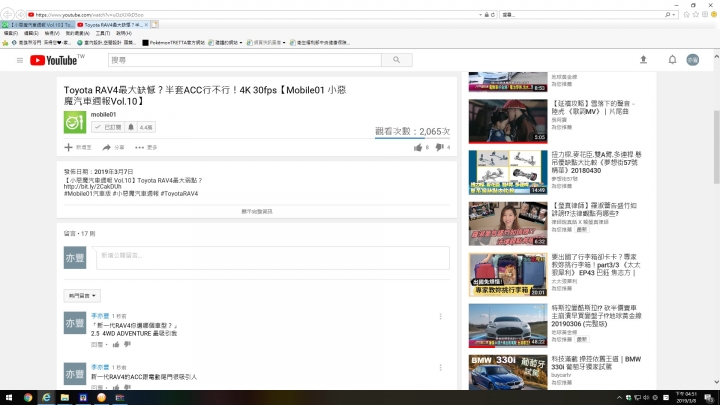This screenshot has height=405, width=720.
Task: Open the Tesla recommended video thumbnail
Action: (508, 326)
